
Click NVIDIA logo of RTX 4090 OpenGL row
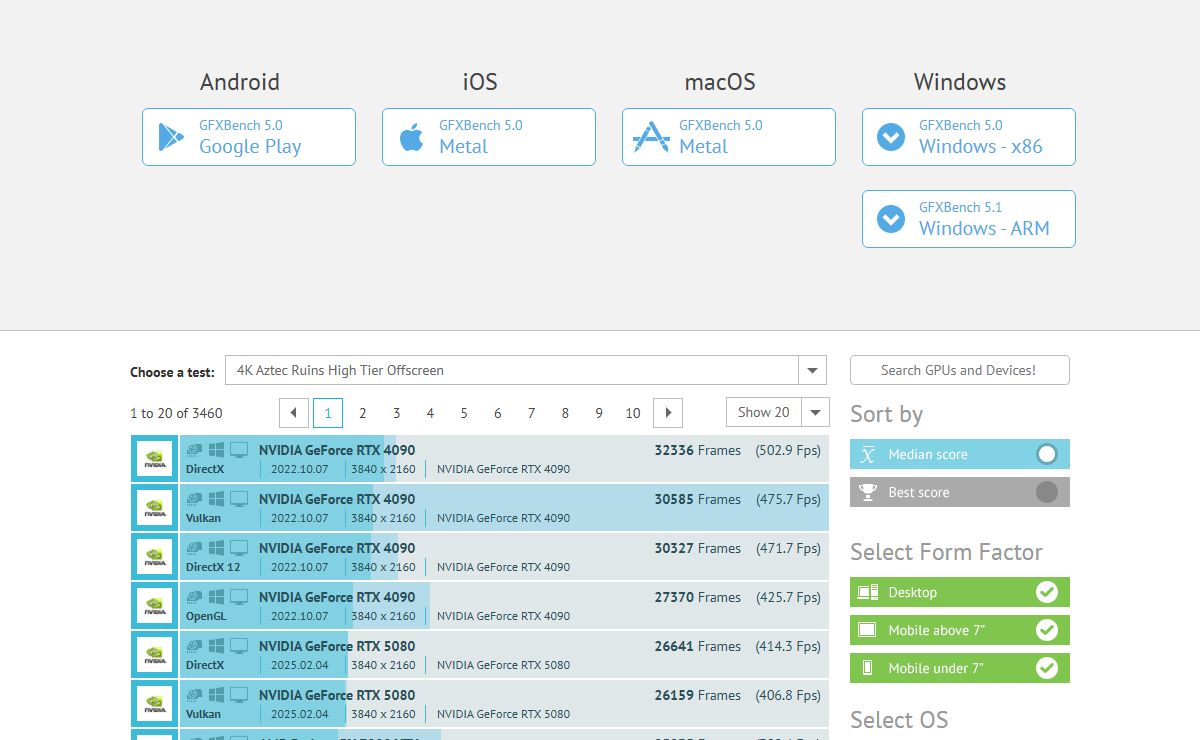155,606
